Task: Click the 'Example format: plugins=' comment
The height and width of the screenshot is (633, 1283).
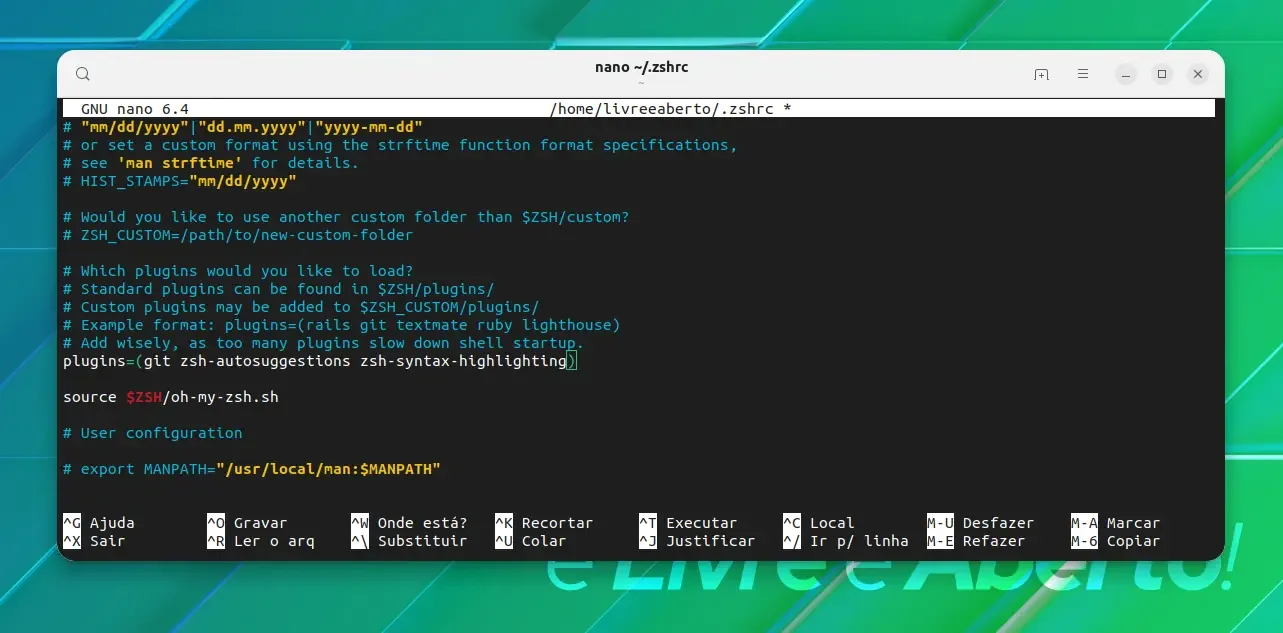Action: point(342,325)
